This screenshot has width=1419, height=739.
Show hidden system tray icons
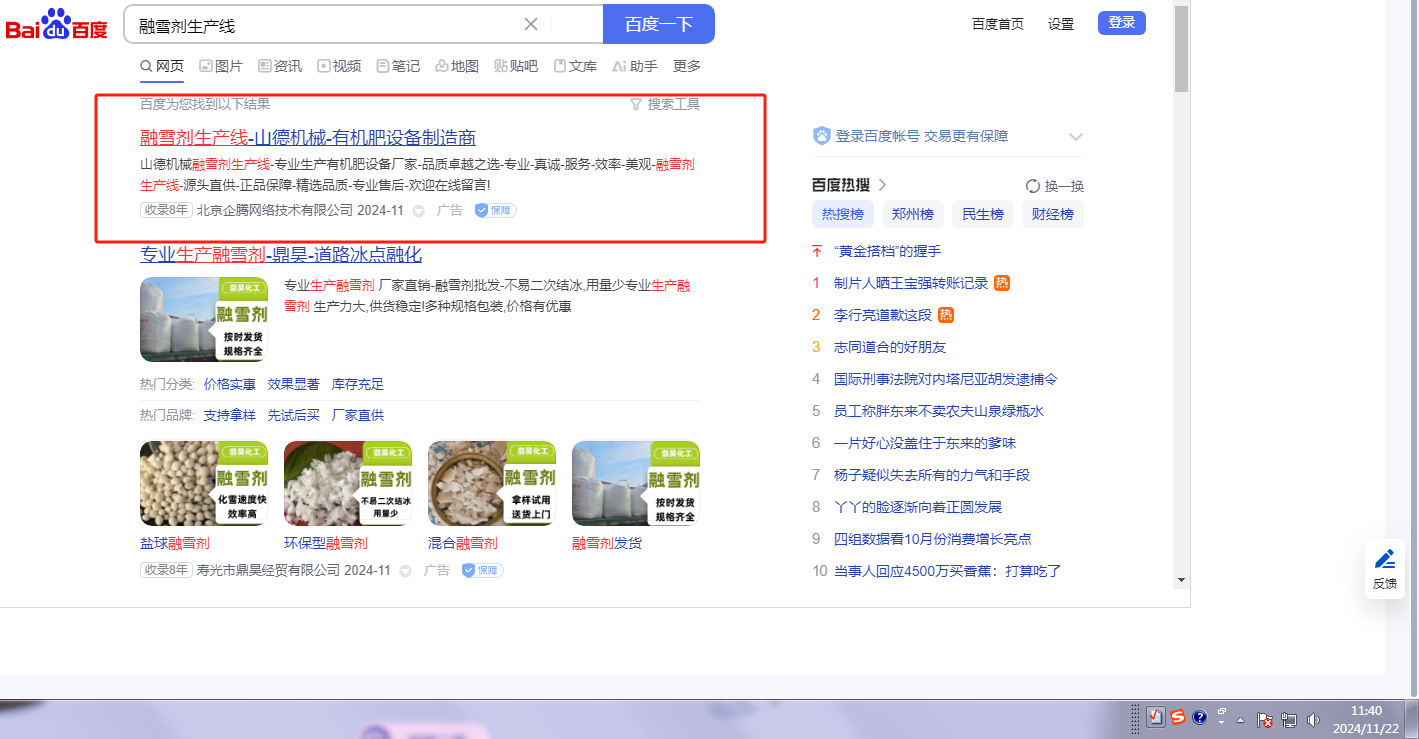1241,719
